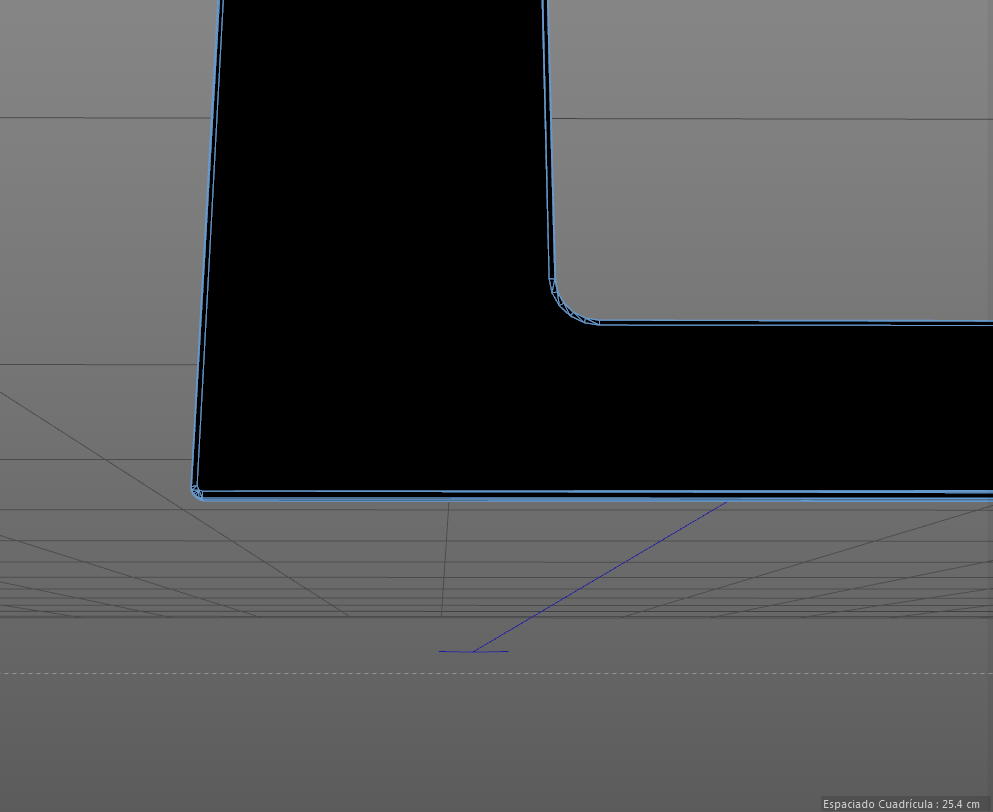The height and width of the screenshot is (812, 993).
Task: Click the 'Espaciado Cuadrícula : 25.4 cm' status text
Action: click(x=901, y=804)
